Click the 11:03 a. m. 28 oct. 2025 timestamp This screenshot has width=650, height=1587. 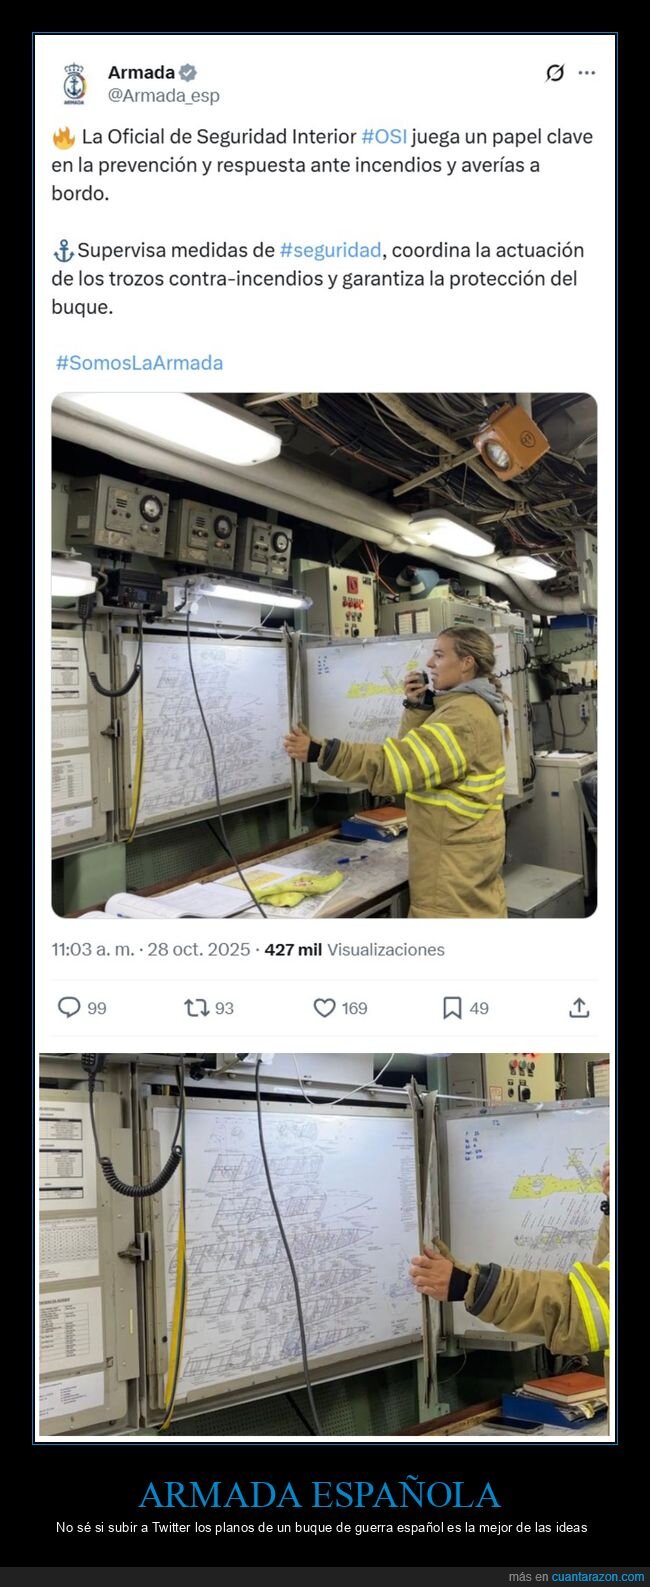point(151,950)
